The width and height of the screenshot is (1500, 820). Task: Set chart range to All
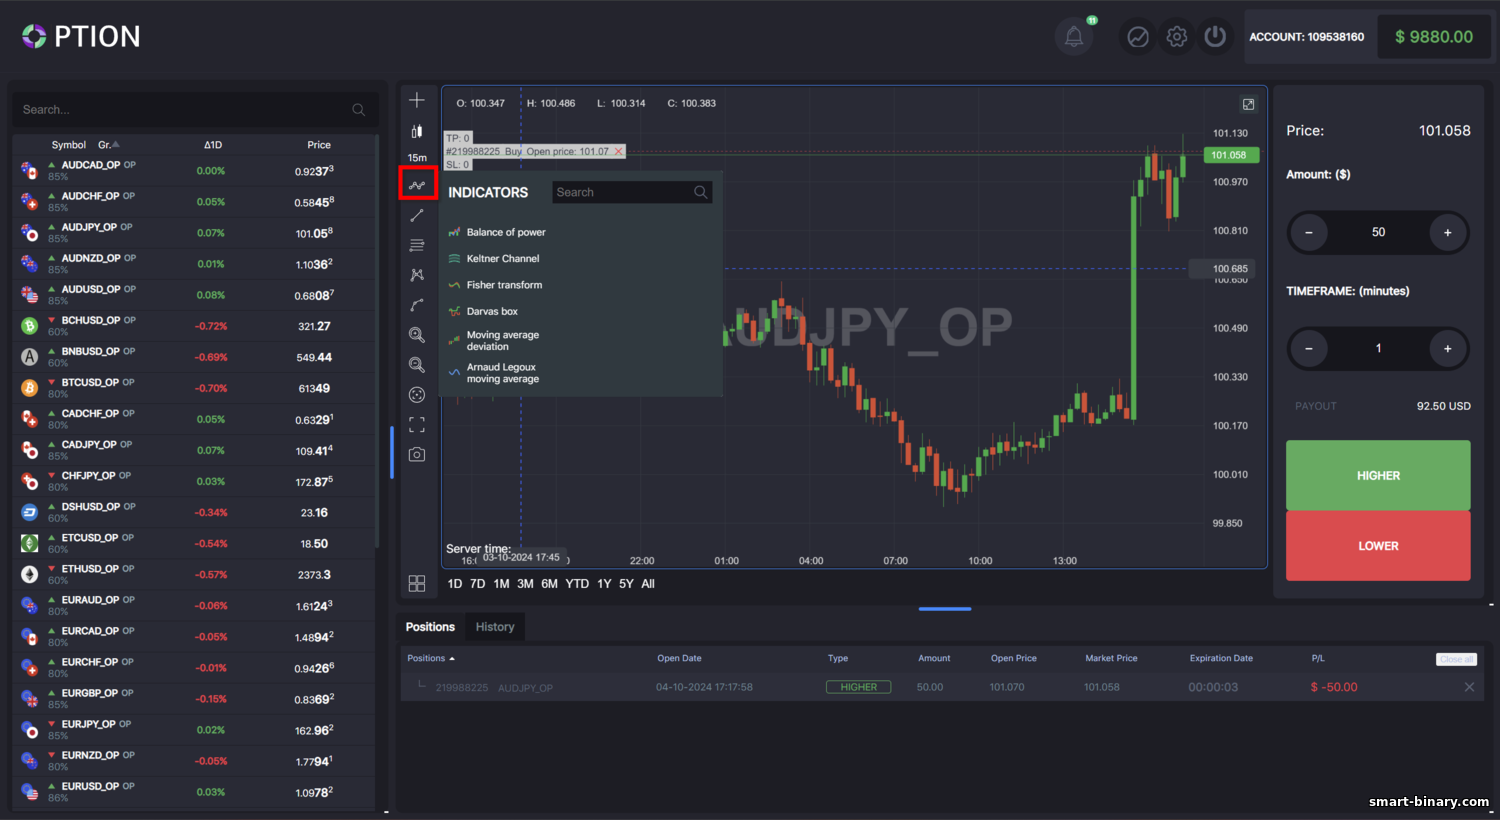point(648,584)
